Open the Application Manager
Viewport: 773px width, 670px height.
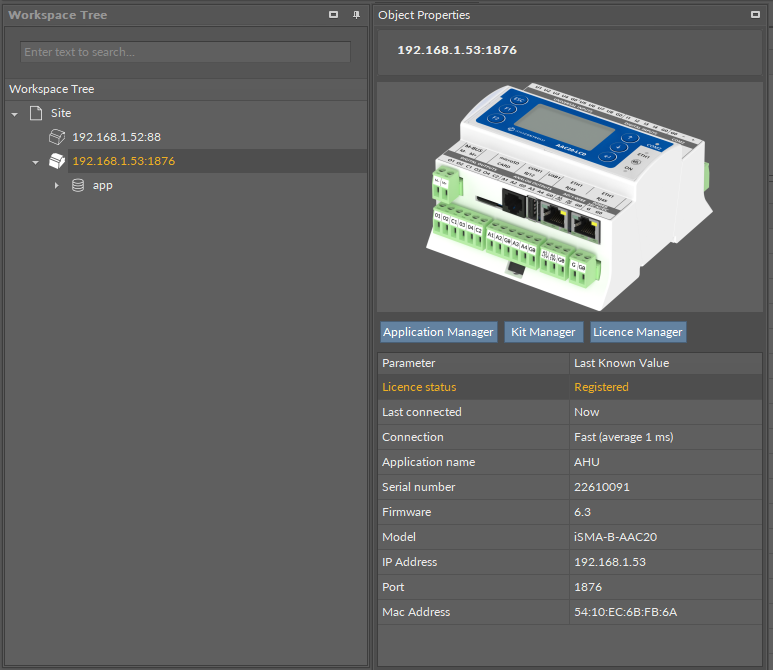coord(438,332)
